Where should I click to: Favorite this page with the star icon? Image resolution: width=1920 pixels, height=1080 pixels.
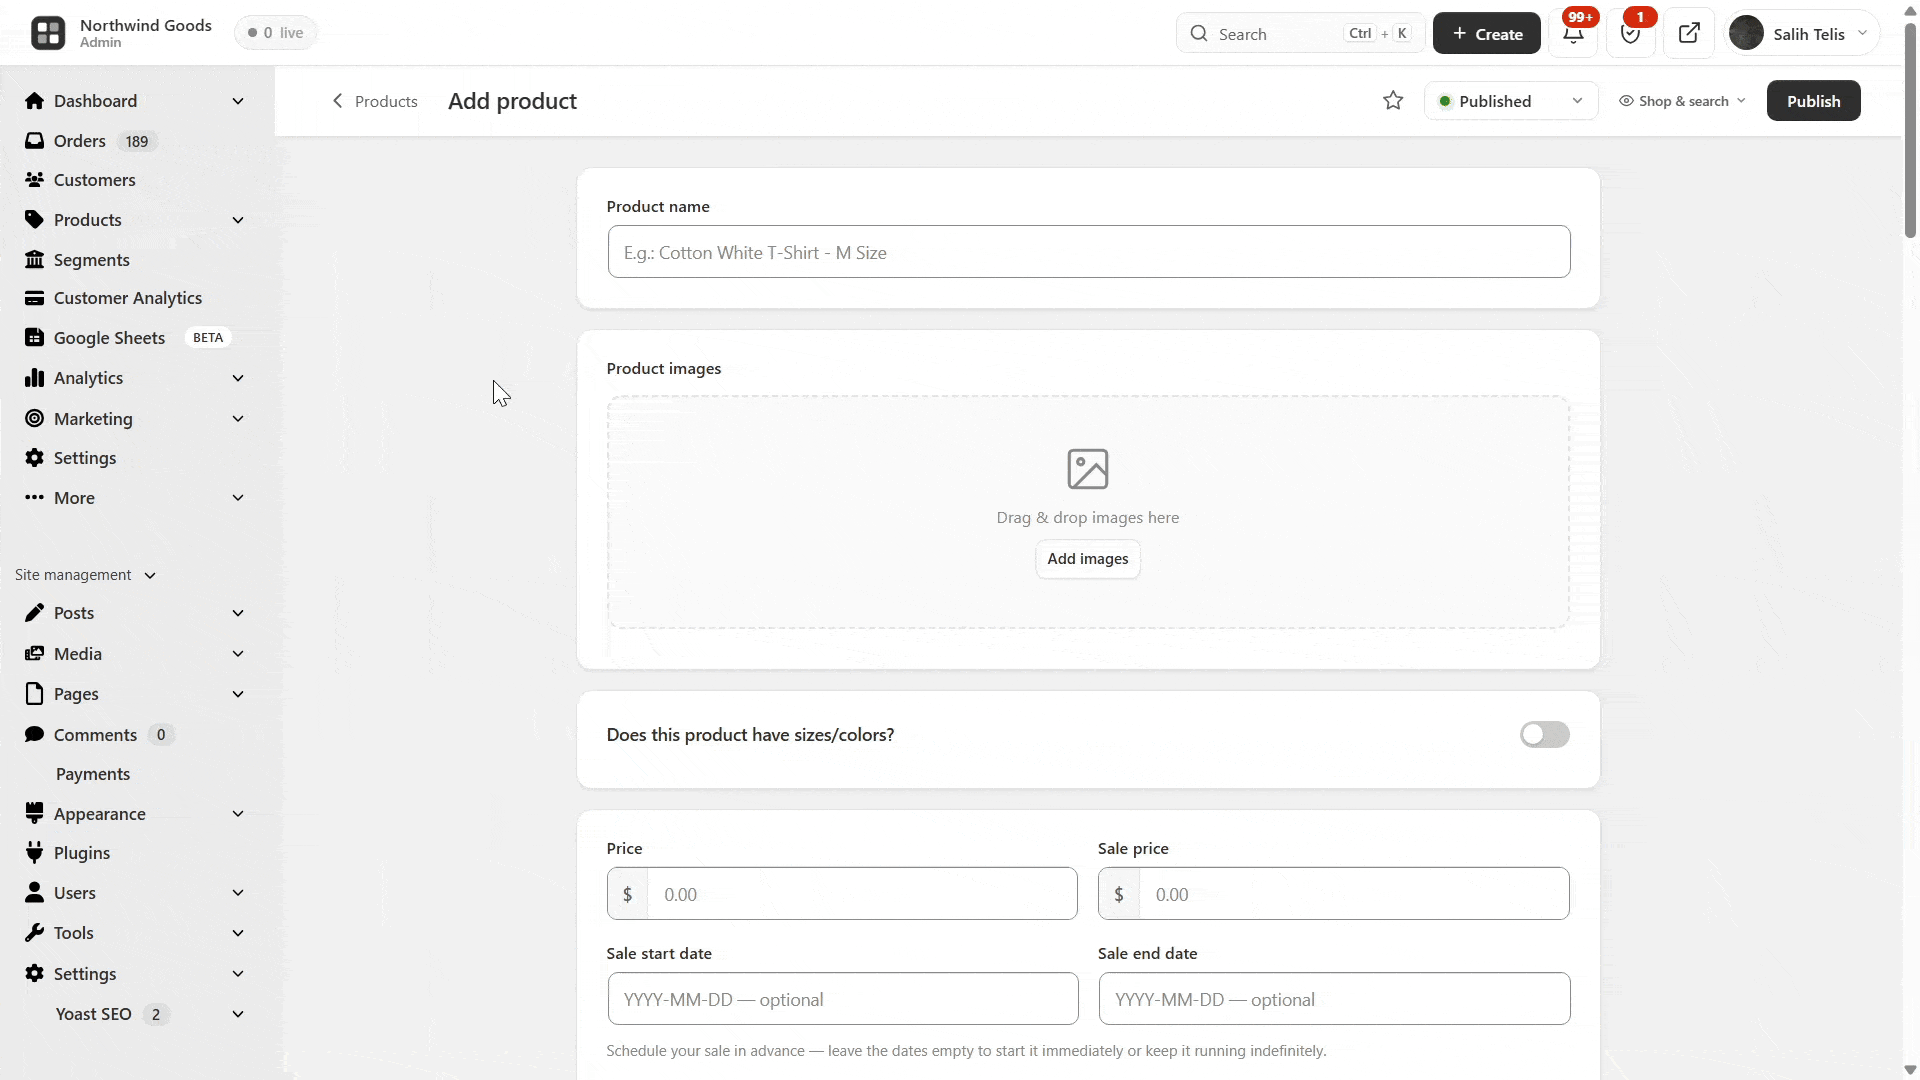1393,101
